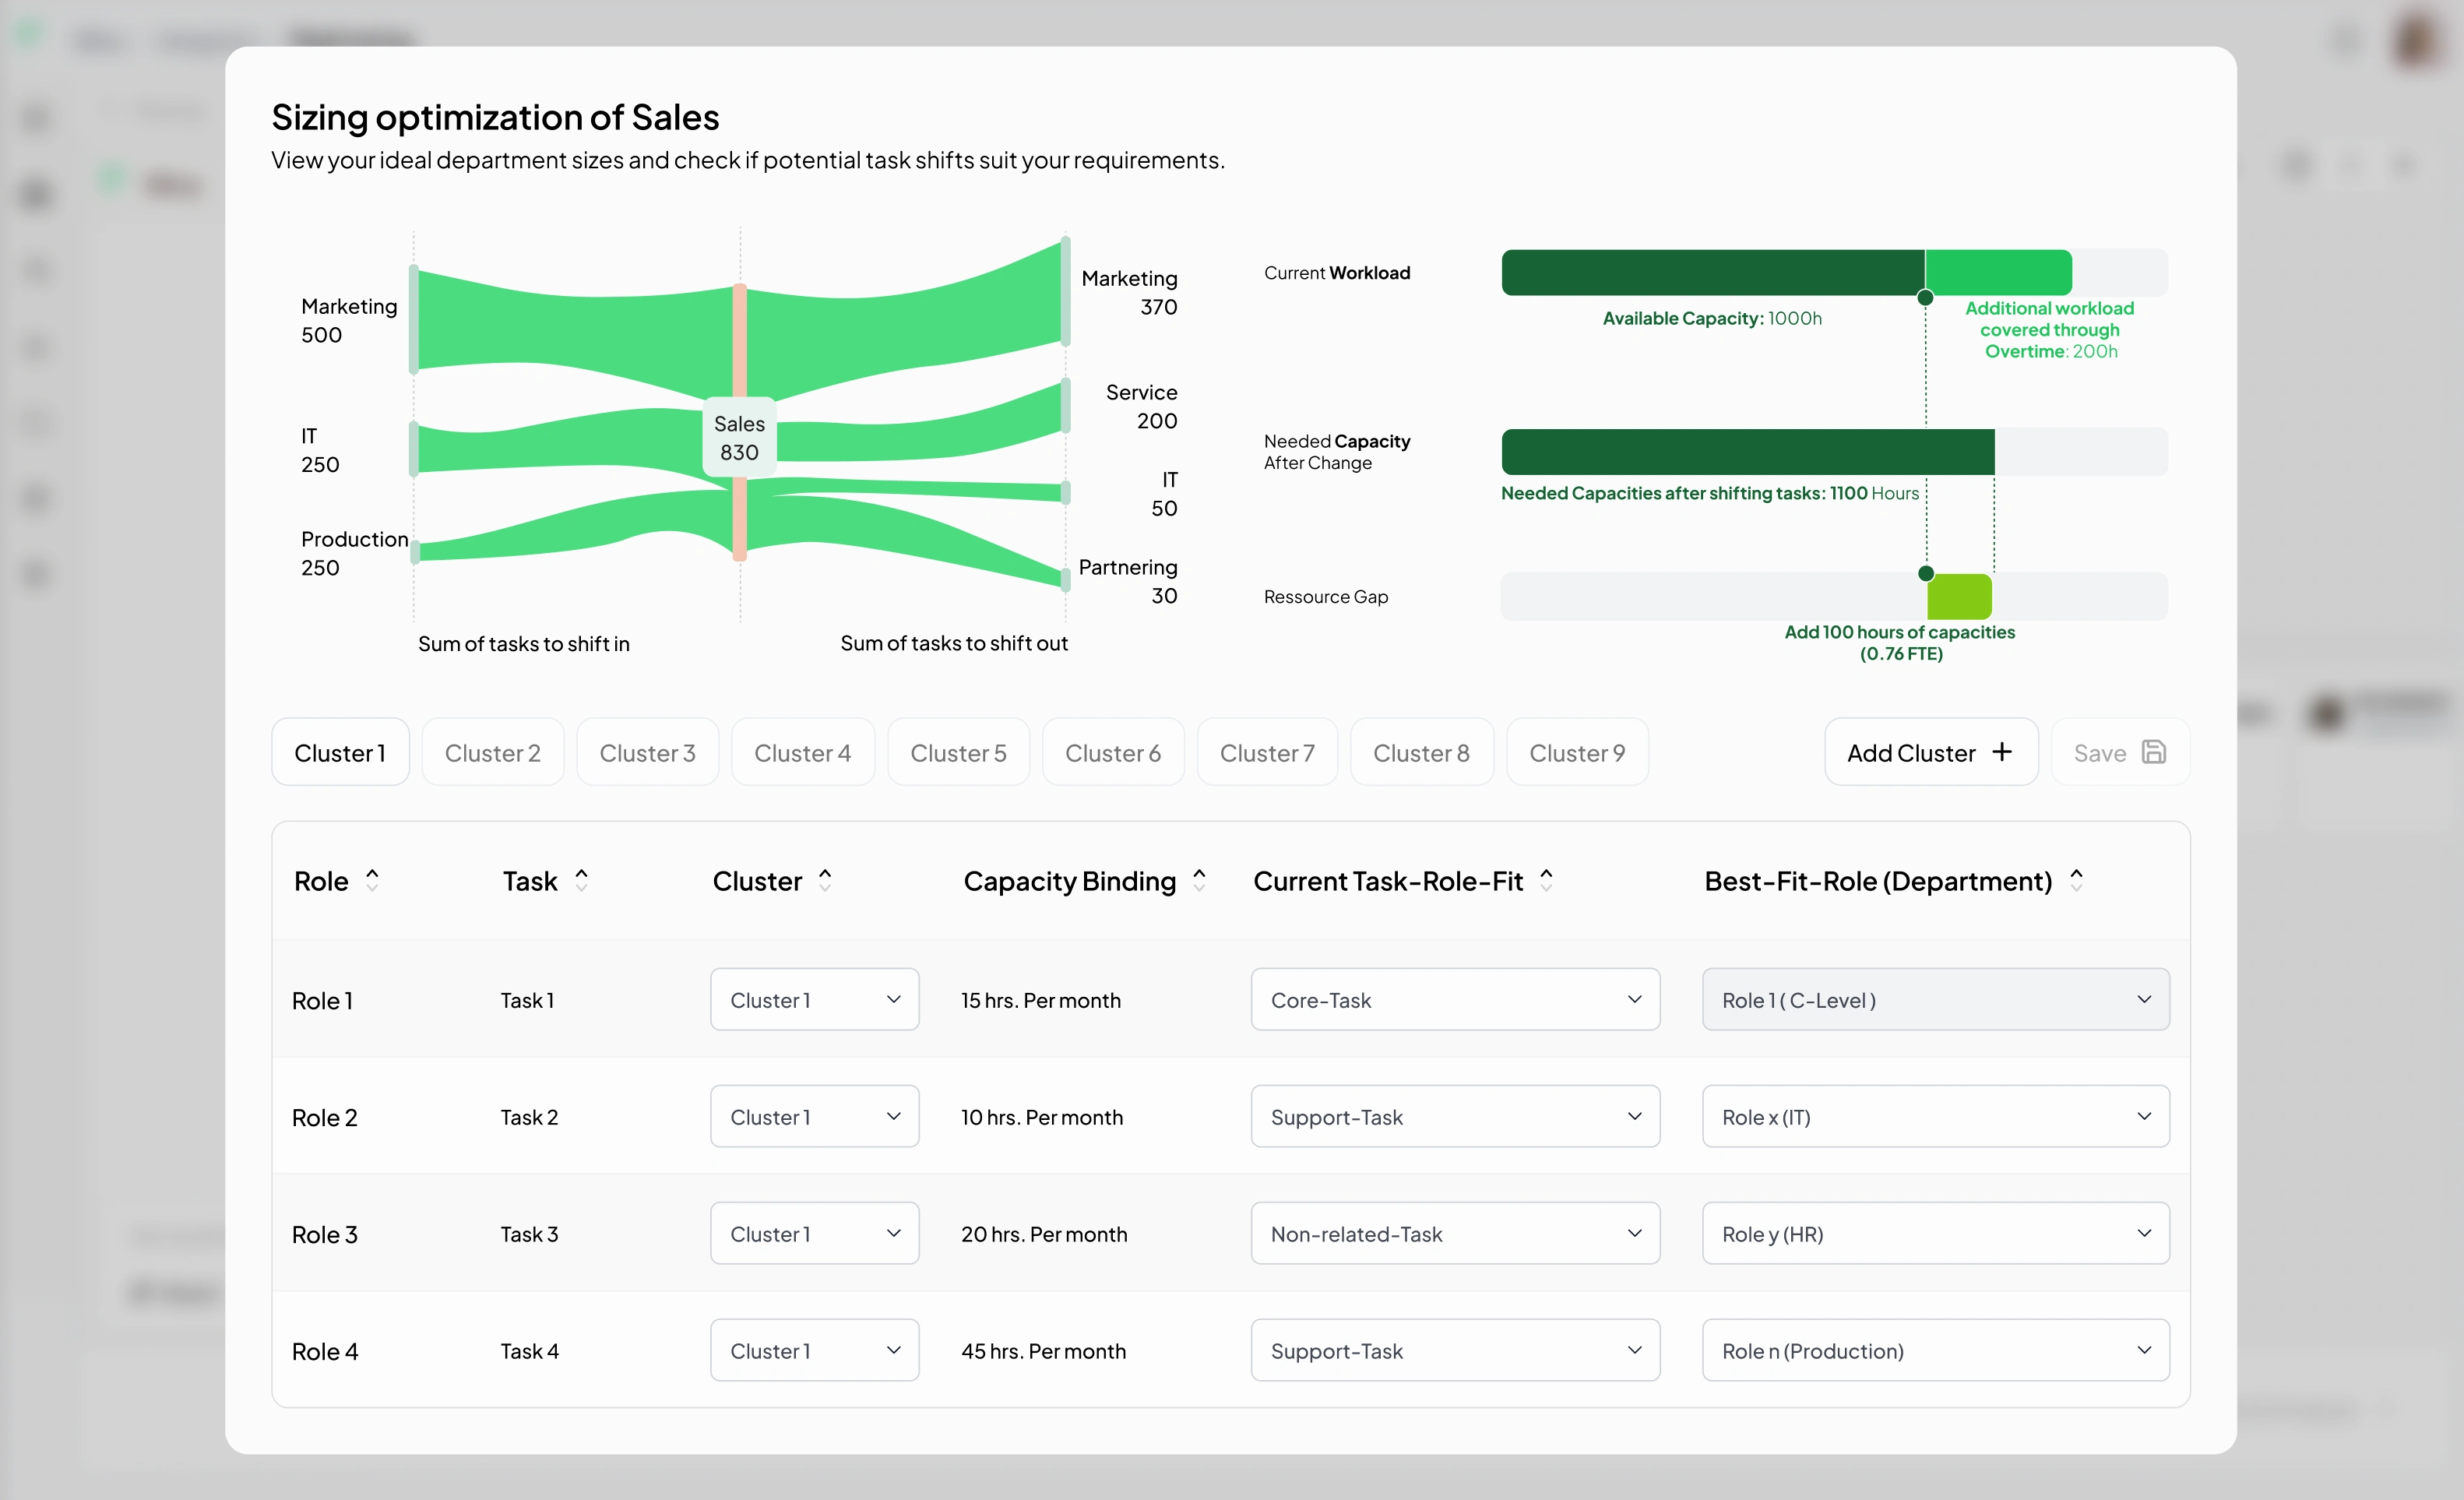Click the Add Cluster button

pyautogui.click(x=1931, y=752)
